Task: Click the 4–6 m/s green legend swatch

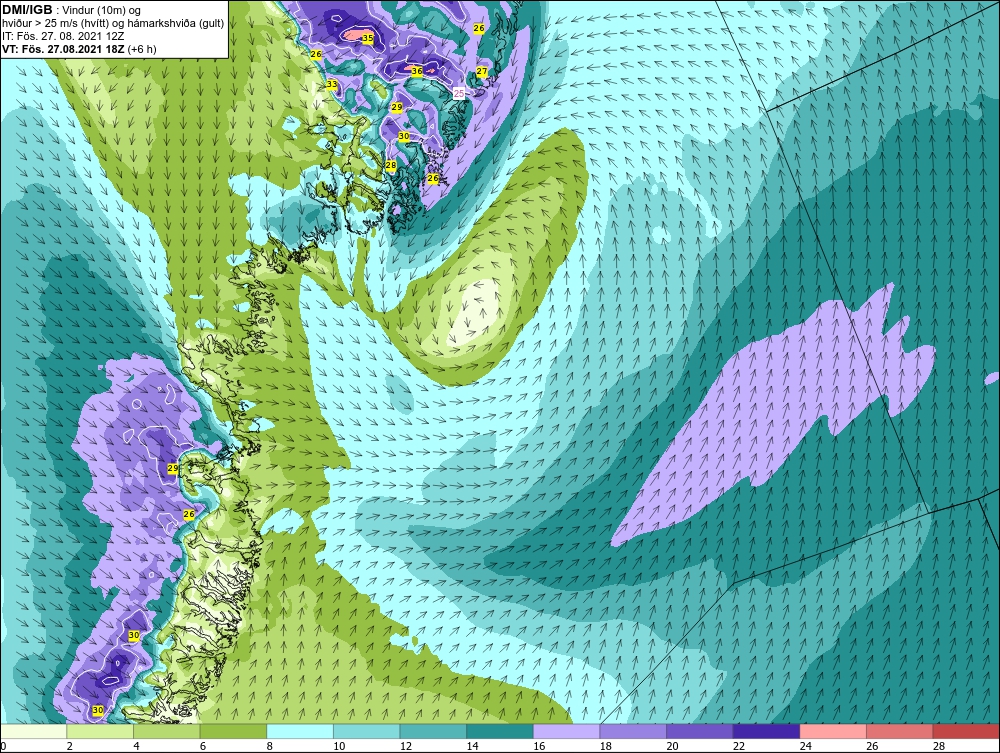Action: pyautogui.click(x=166, y=731)
